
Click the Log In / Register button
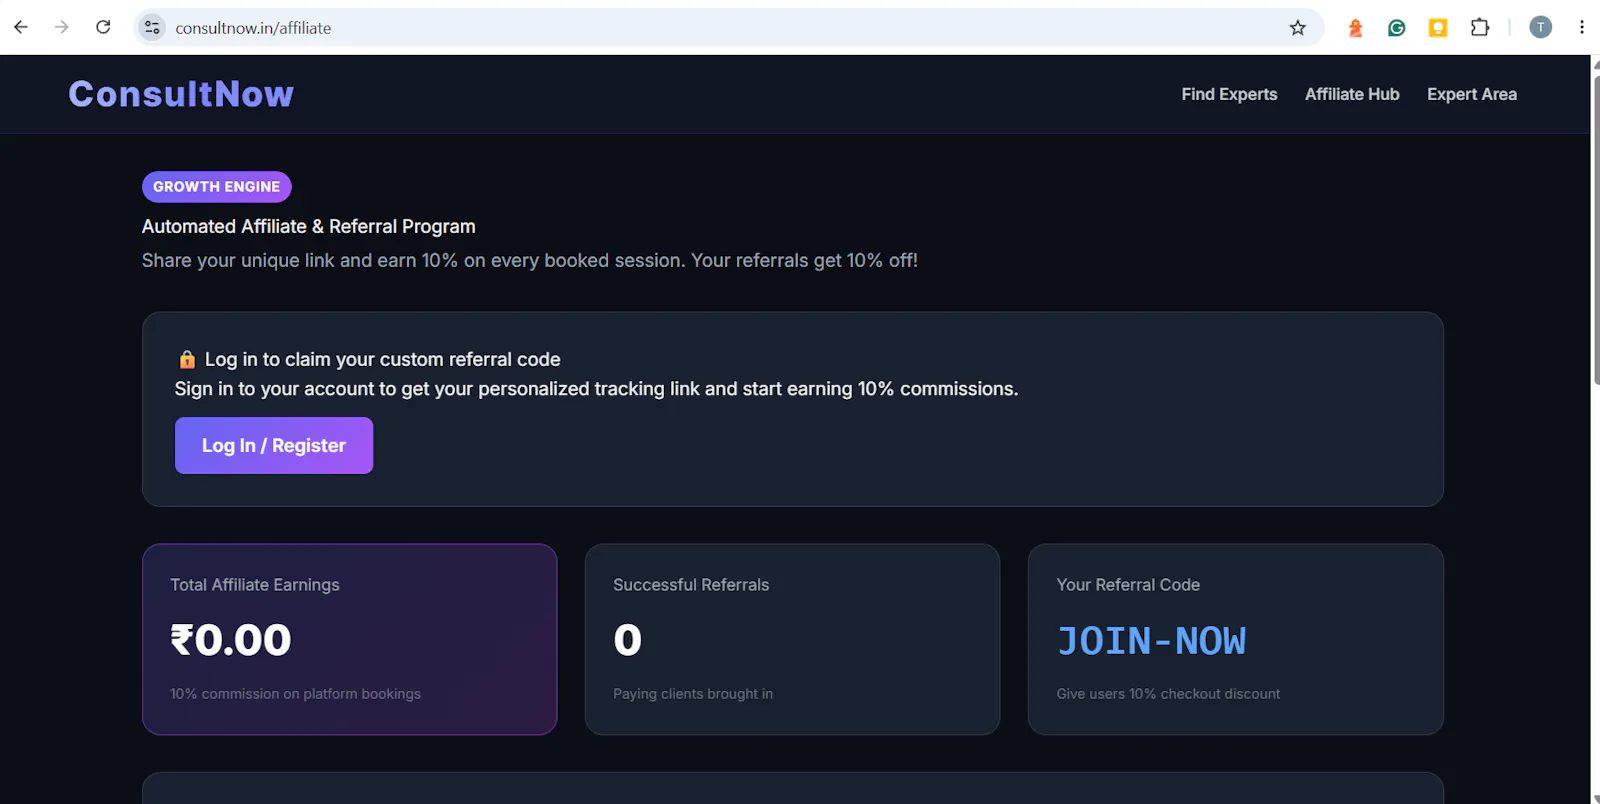[x=274, y=446]
